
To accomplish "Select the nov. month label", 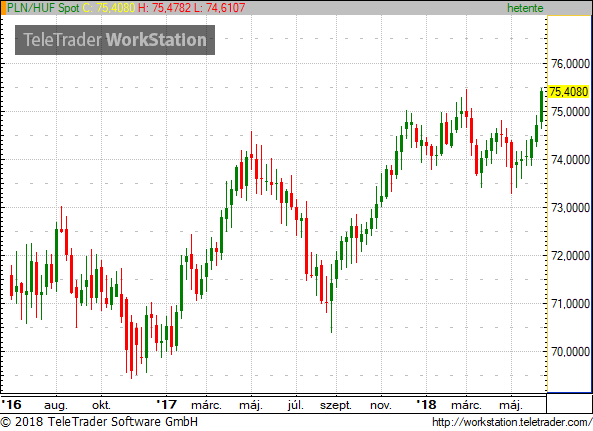I will (380, 405).
